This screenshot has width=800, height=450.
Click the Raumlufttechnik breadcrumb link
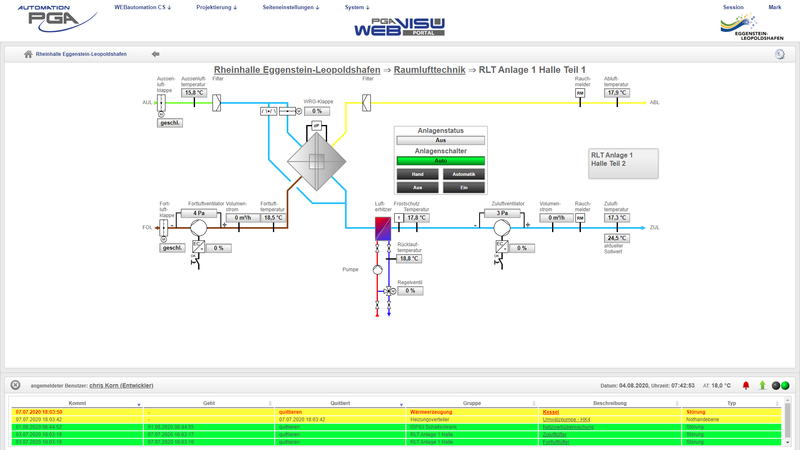[429, 70]
